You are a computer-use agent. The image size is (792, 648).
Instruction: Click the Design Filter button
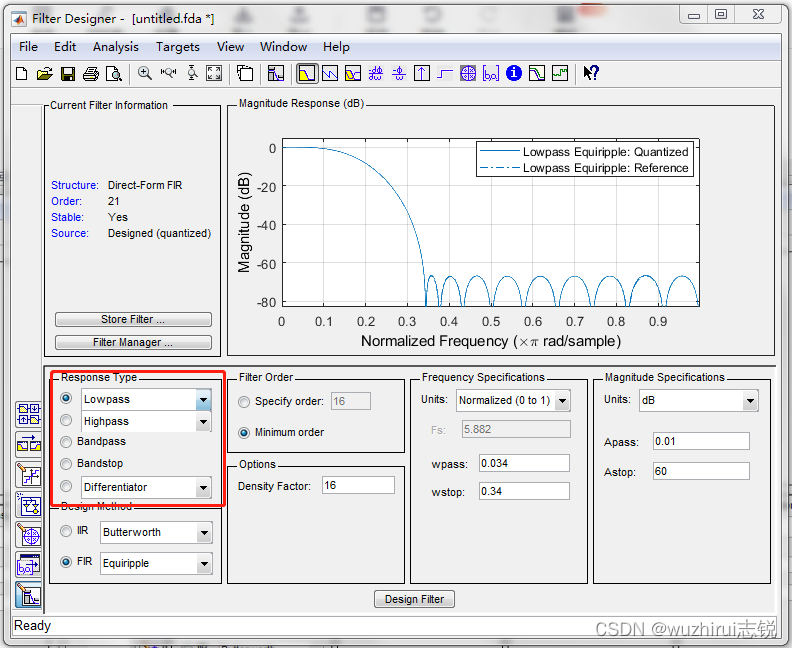point(414,599)
